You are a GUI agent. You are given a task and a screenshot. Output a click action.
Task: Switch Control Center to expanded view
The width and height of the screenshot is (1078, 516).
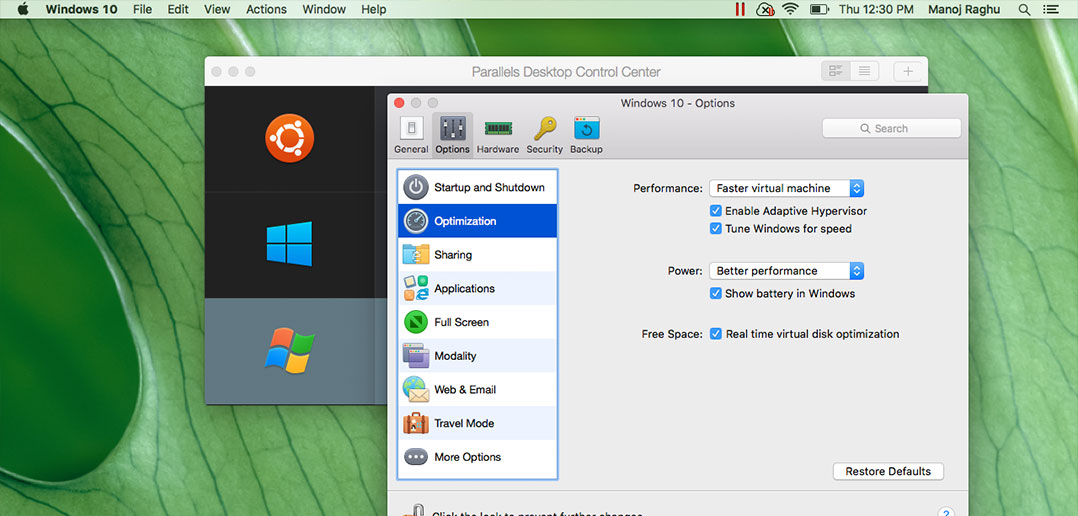(x=836, y=71)
